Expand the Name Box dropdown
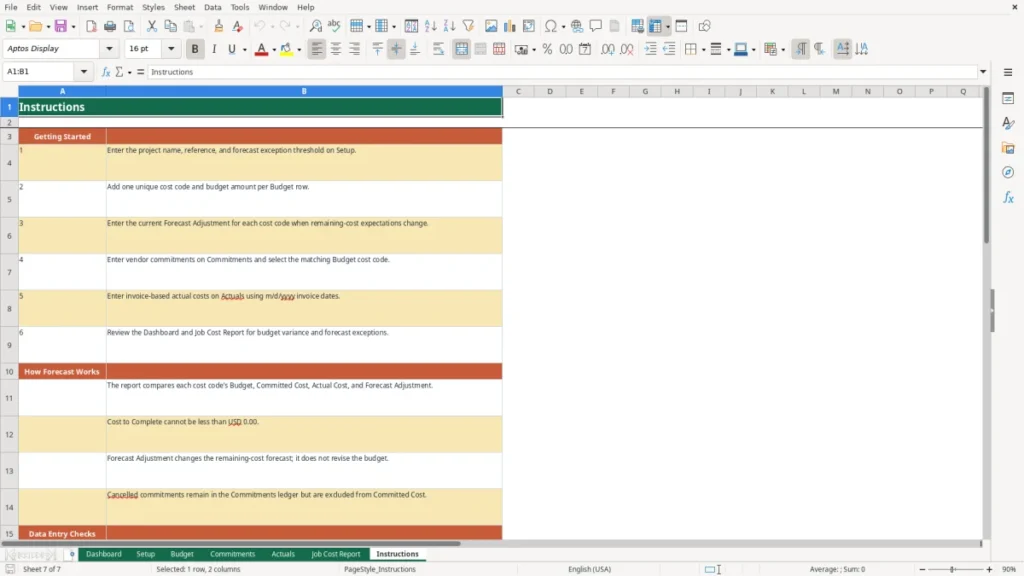 [x=84, y=72]
